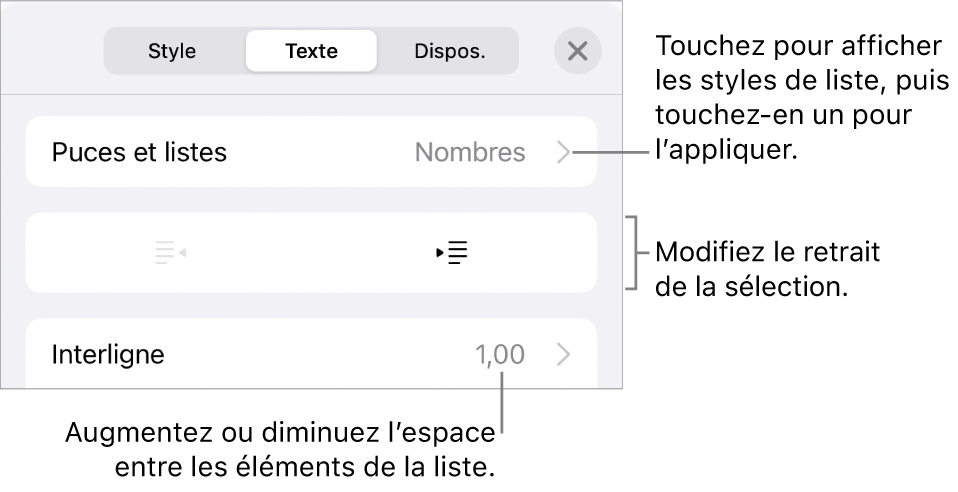Open the Puces et listes row

[140, 152]
